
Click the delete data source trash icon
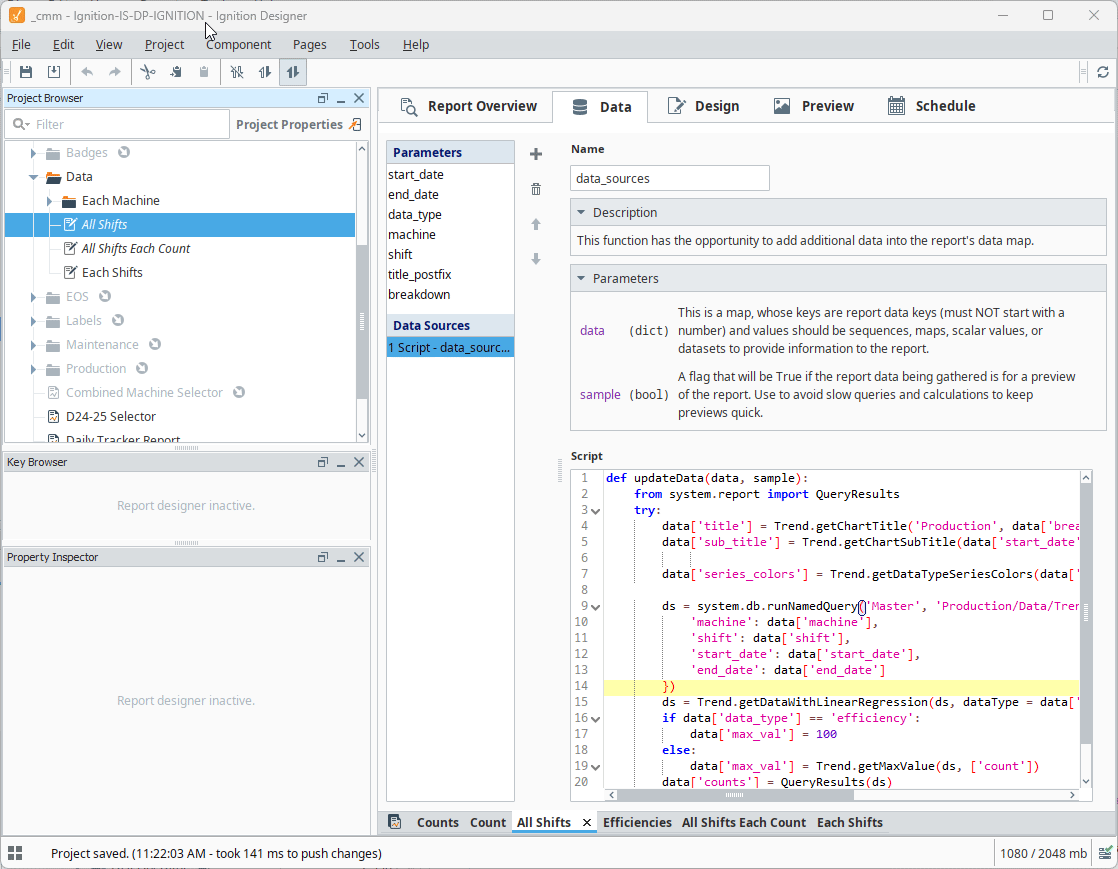[536, 189]
